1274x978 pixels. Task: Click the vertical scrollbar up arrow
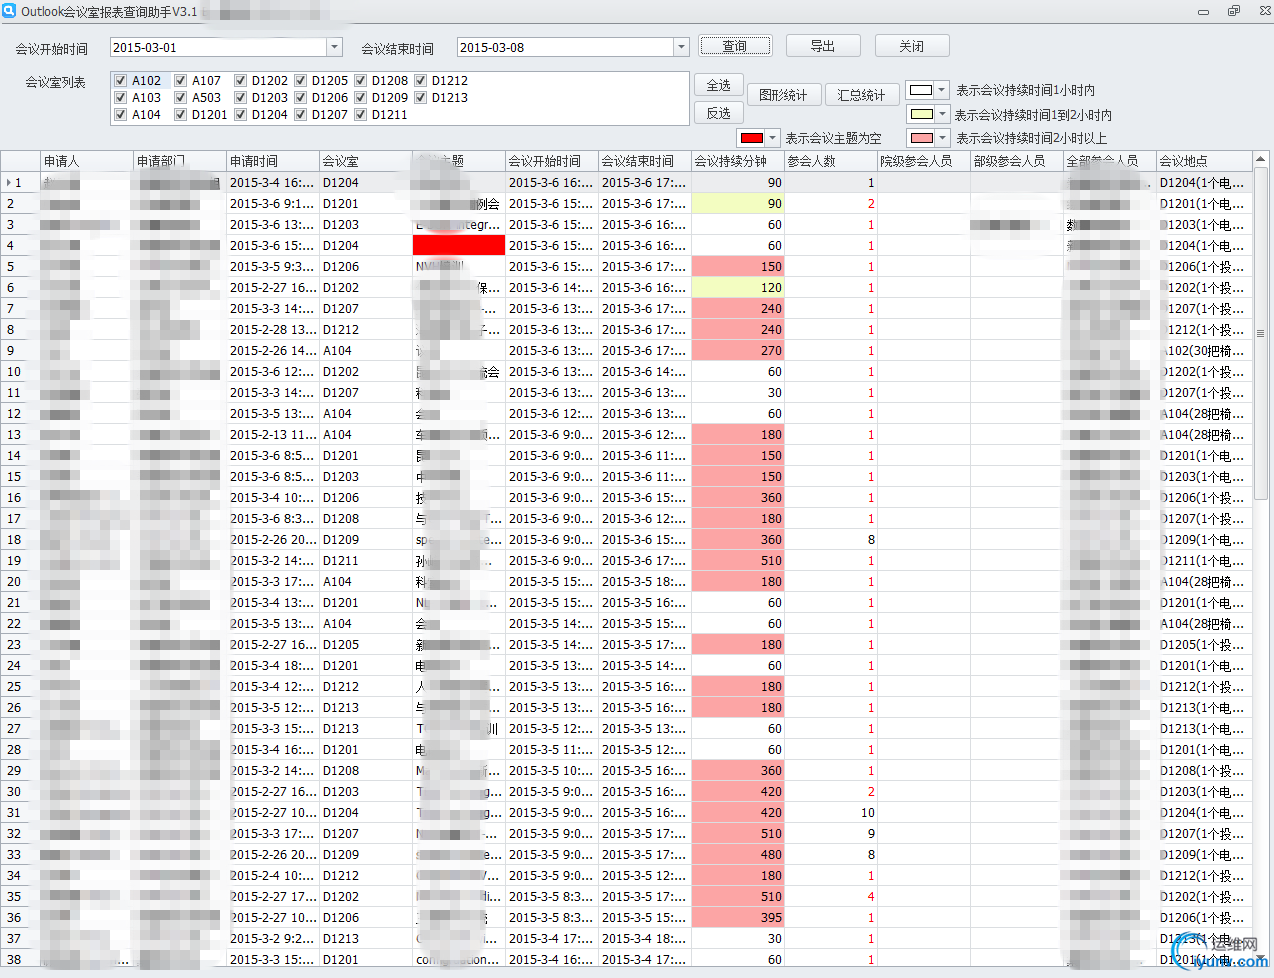click(1261, 159)
